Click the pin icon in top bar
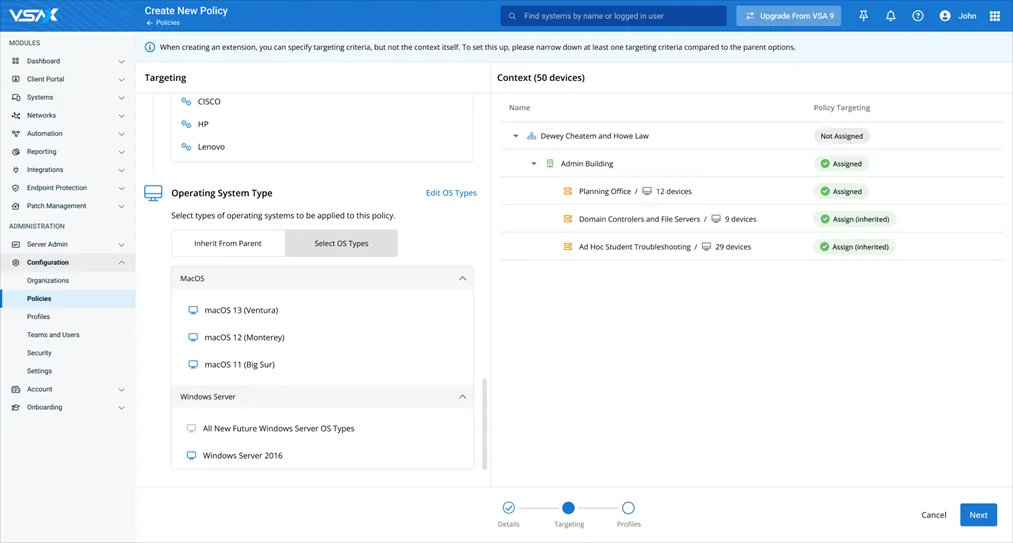 864,16
